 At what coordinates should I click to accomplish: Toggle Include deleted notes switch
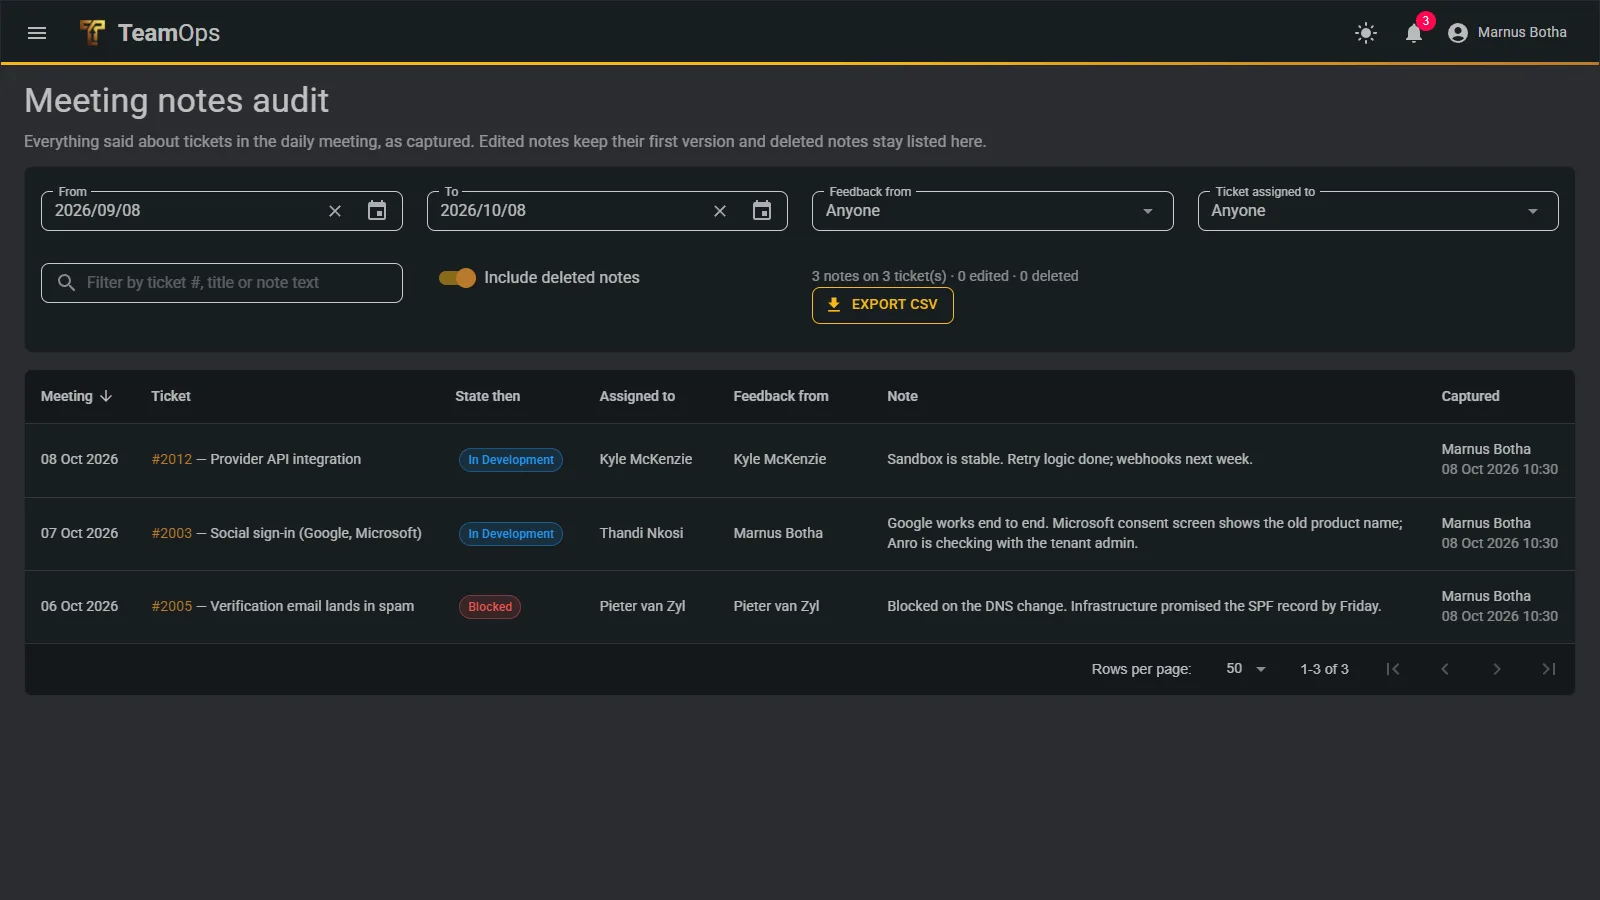tap(458, 278)
